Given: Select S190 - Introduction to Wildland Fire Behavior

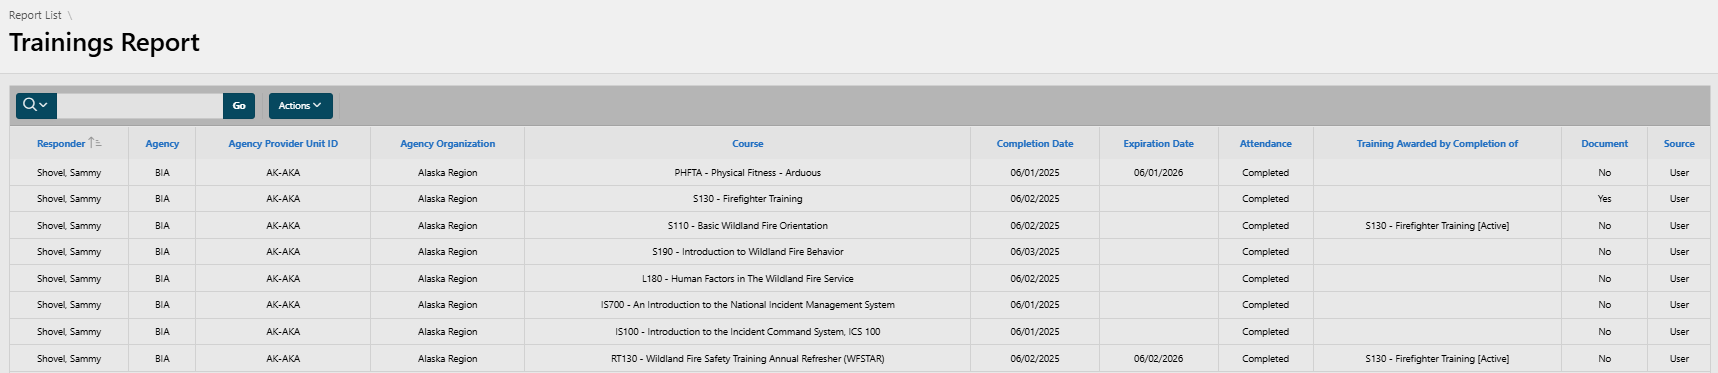Looking at the screenshot, I should 747,252.
